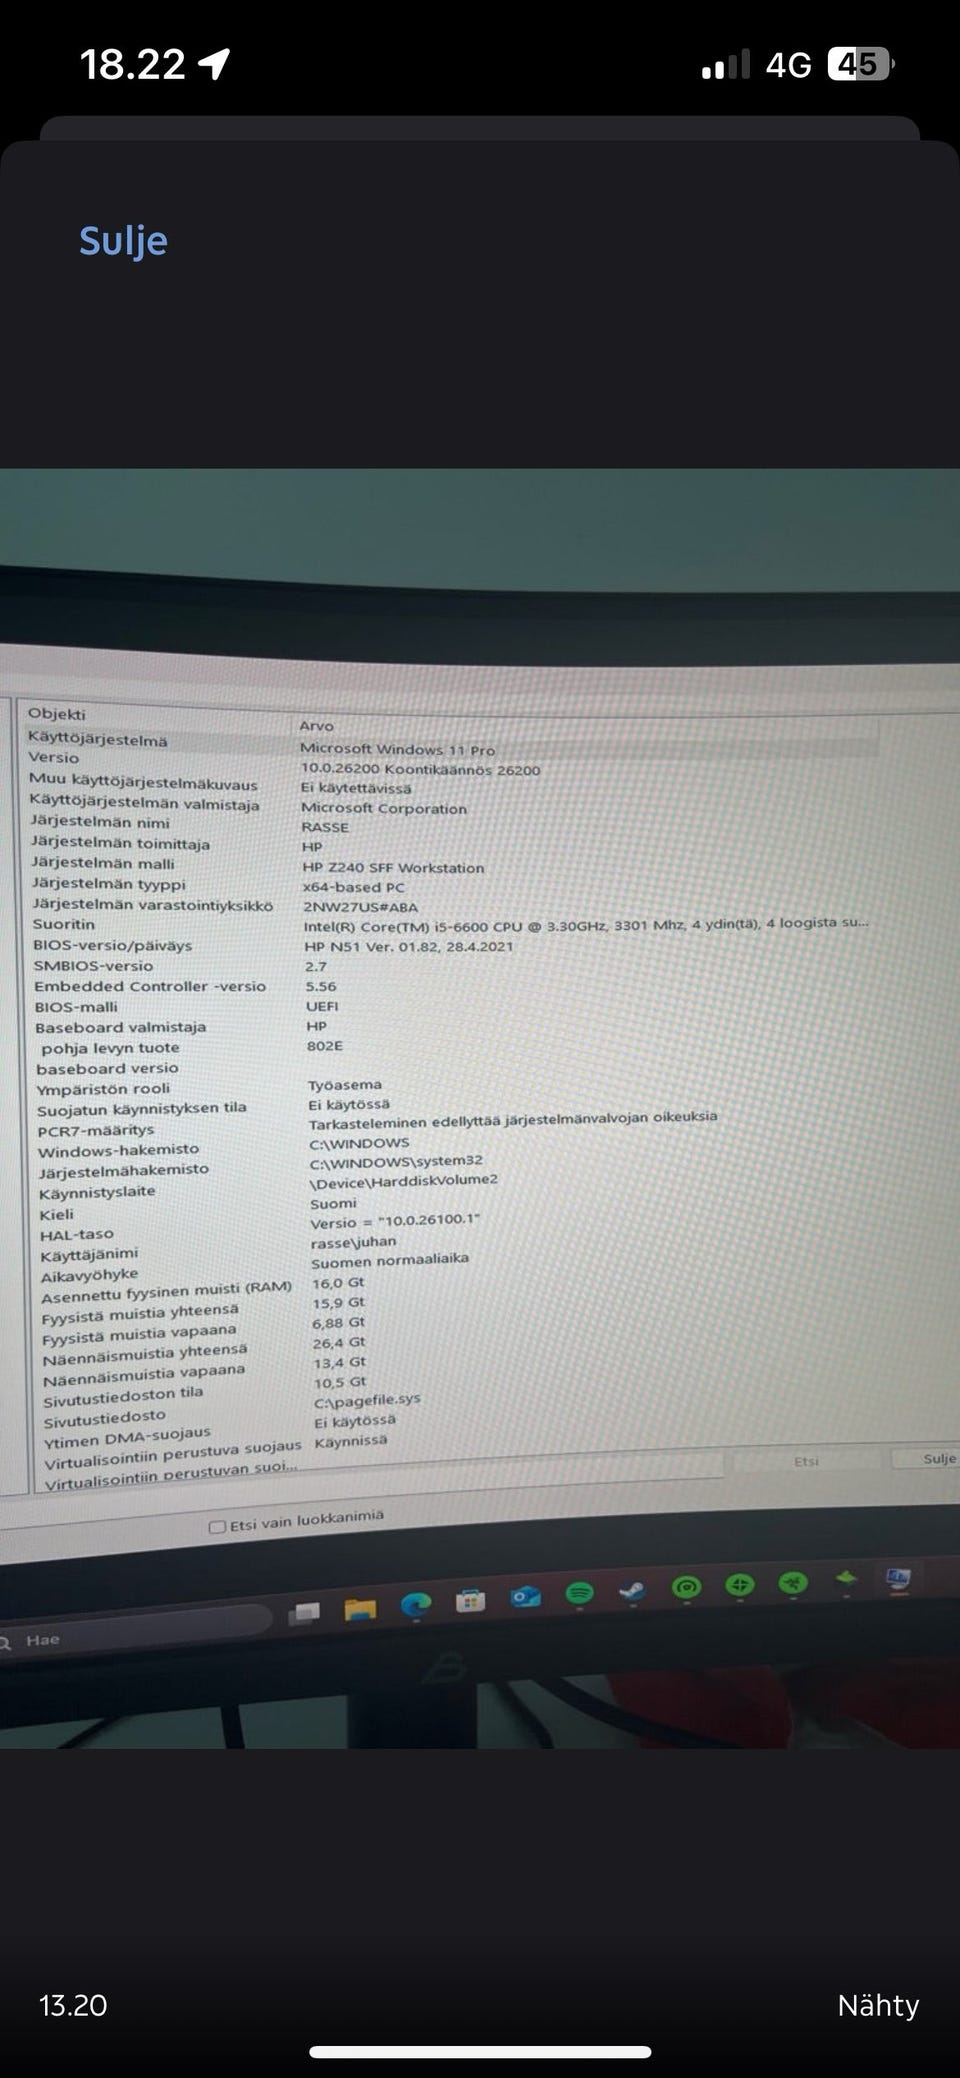This screenshot has height=2078, width=960.
Task: Select 'Asennettu fyysinen muisti (RAM)' row
Action: [x=166, y=1292]
